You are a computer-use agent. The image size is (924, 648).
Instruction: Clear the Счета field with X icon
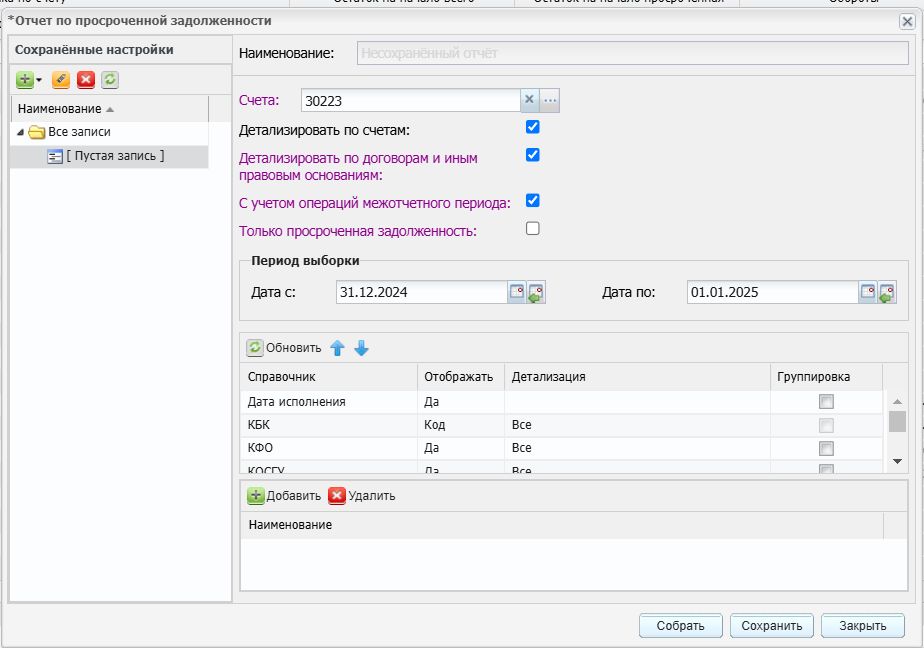529,100
